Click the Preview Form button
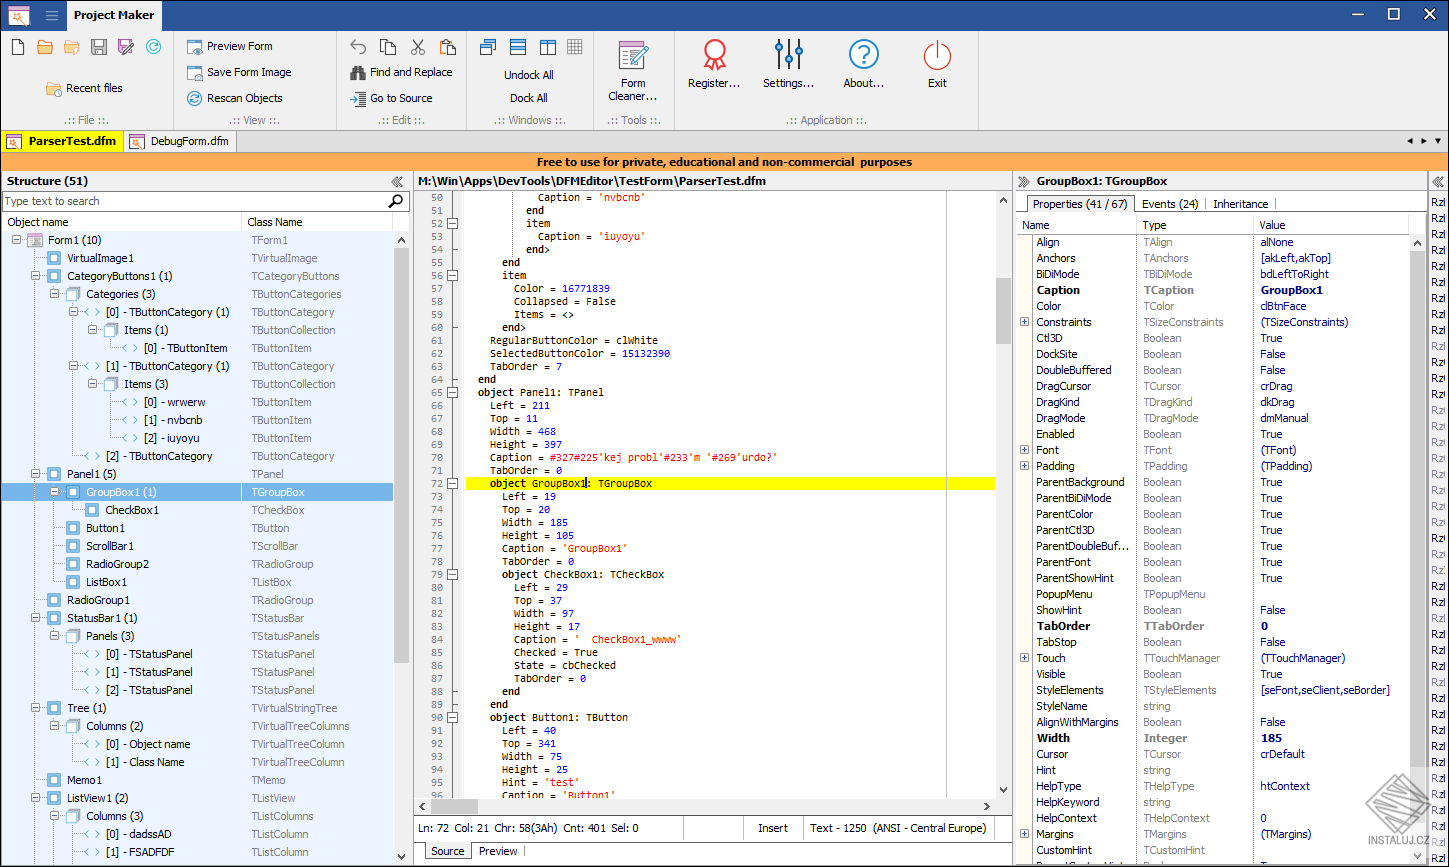1449x867 pixels. (229, 46)
